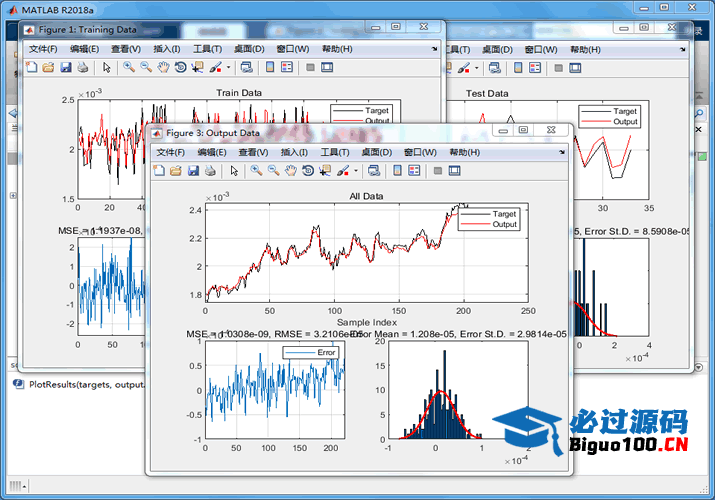715x500 pixels.
Task: Click dock arrow at right of Figure 3 menu bar
Action: pos(562,152)
